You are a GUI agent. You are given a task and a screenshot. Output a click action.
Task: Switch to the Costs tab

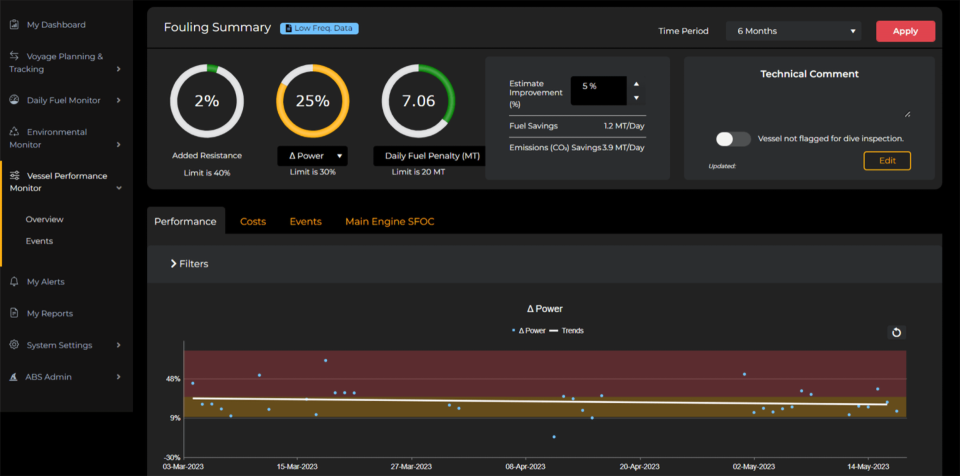[253, 221]
